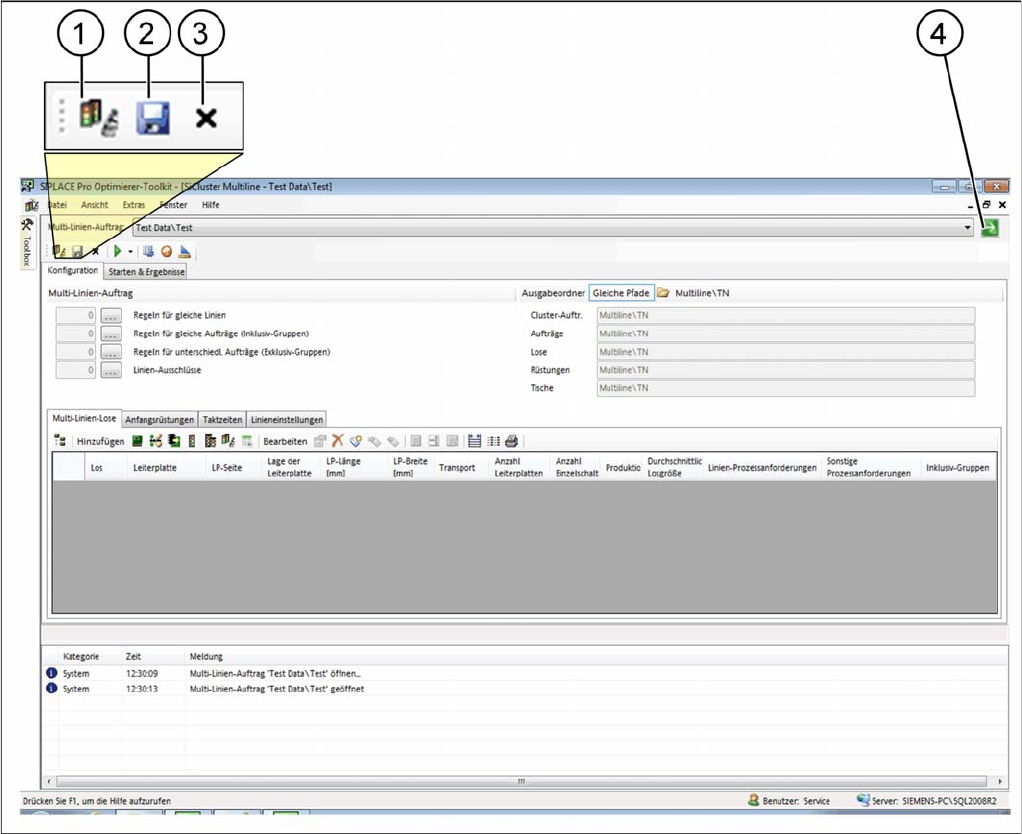Image resolution: width=1022 pixels, height=834 pixels.
Task: Click the green play start icon
Action: tap(118, 252)
